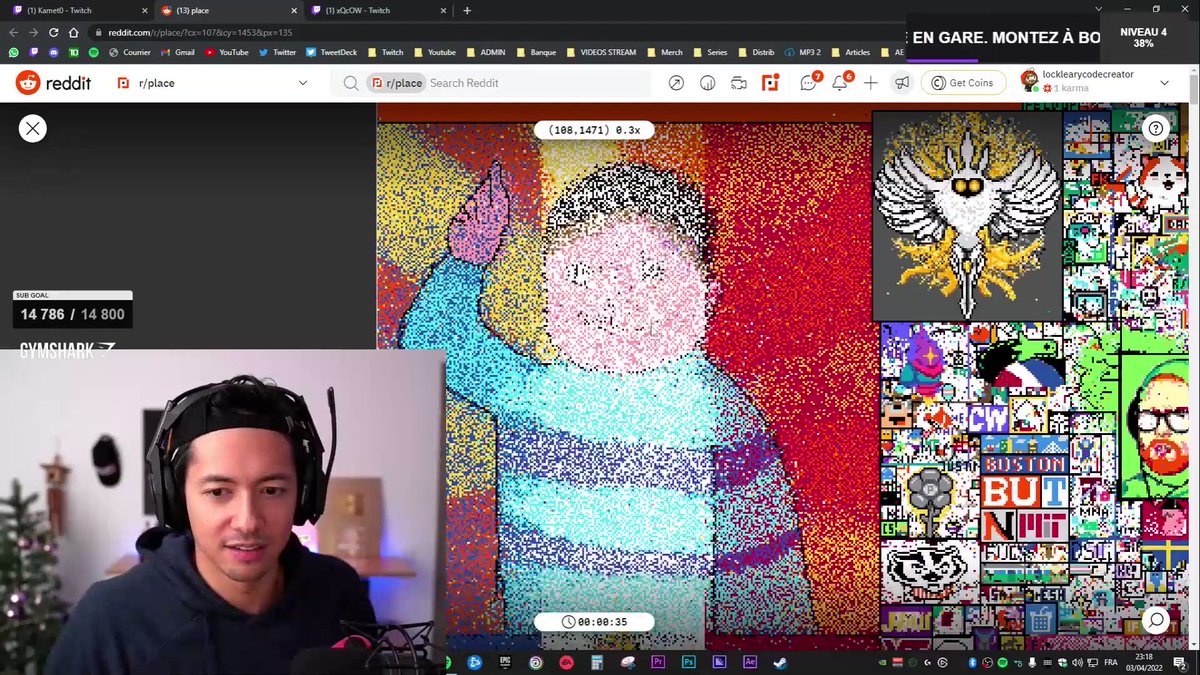
Task: Click the Discord bookmark icon
Action: (53, 52)
